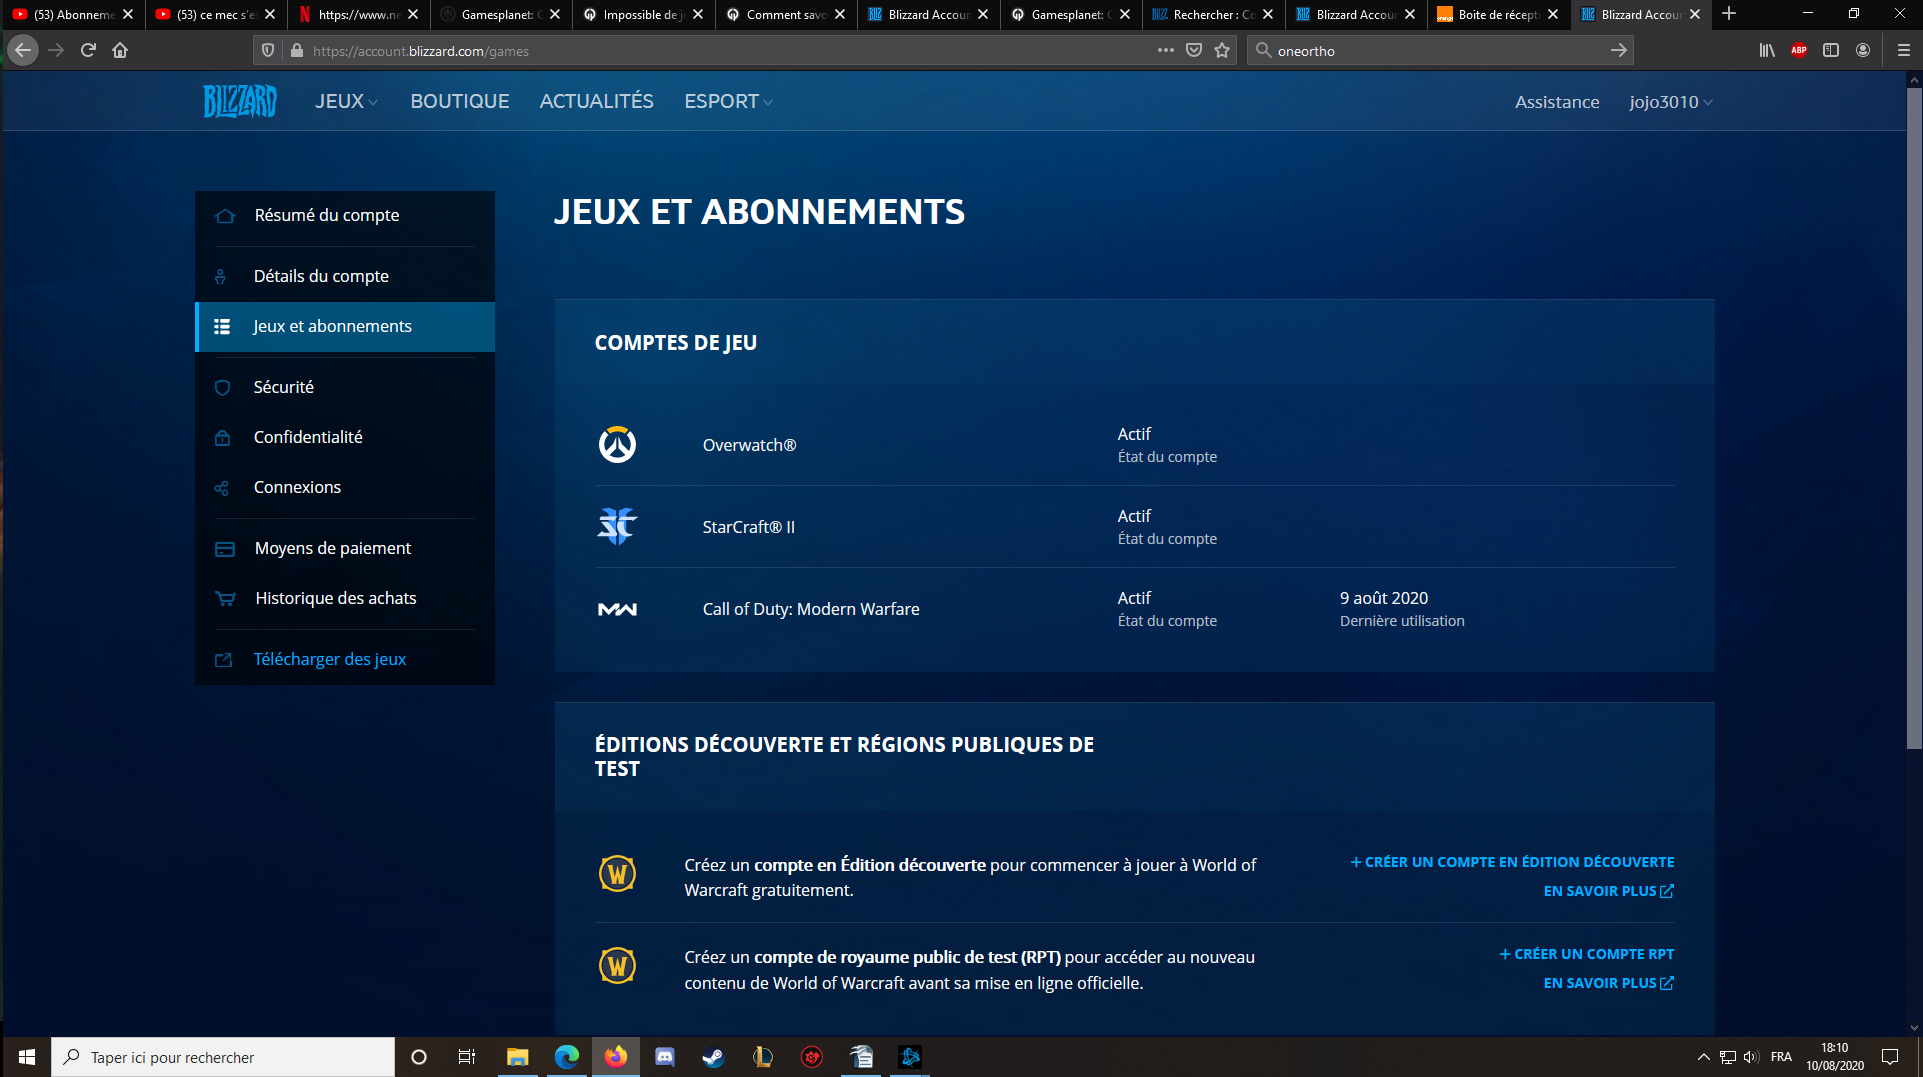Screen dimensions: 1923x1077
Task: Click the Firefox home icon
Action: (120, 50)
